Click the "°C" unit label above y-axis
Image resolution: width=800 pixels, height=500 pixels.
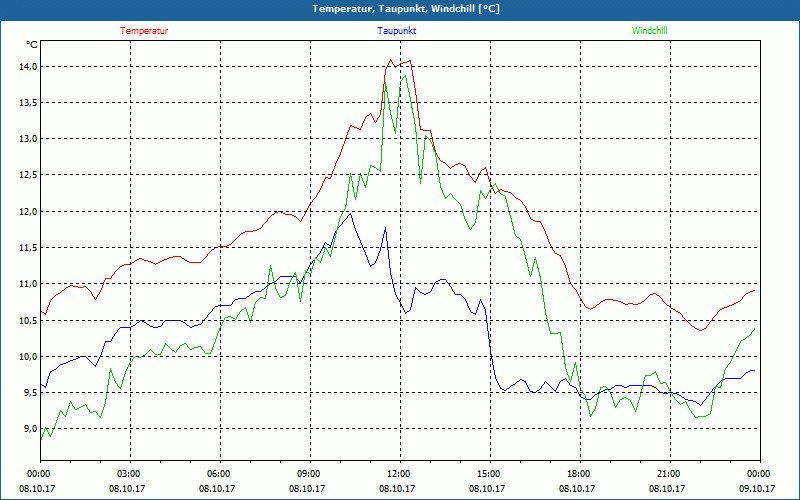tap(32, 44)
